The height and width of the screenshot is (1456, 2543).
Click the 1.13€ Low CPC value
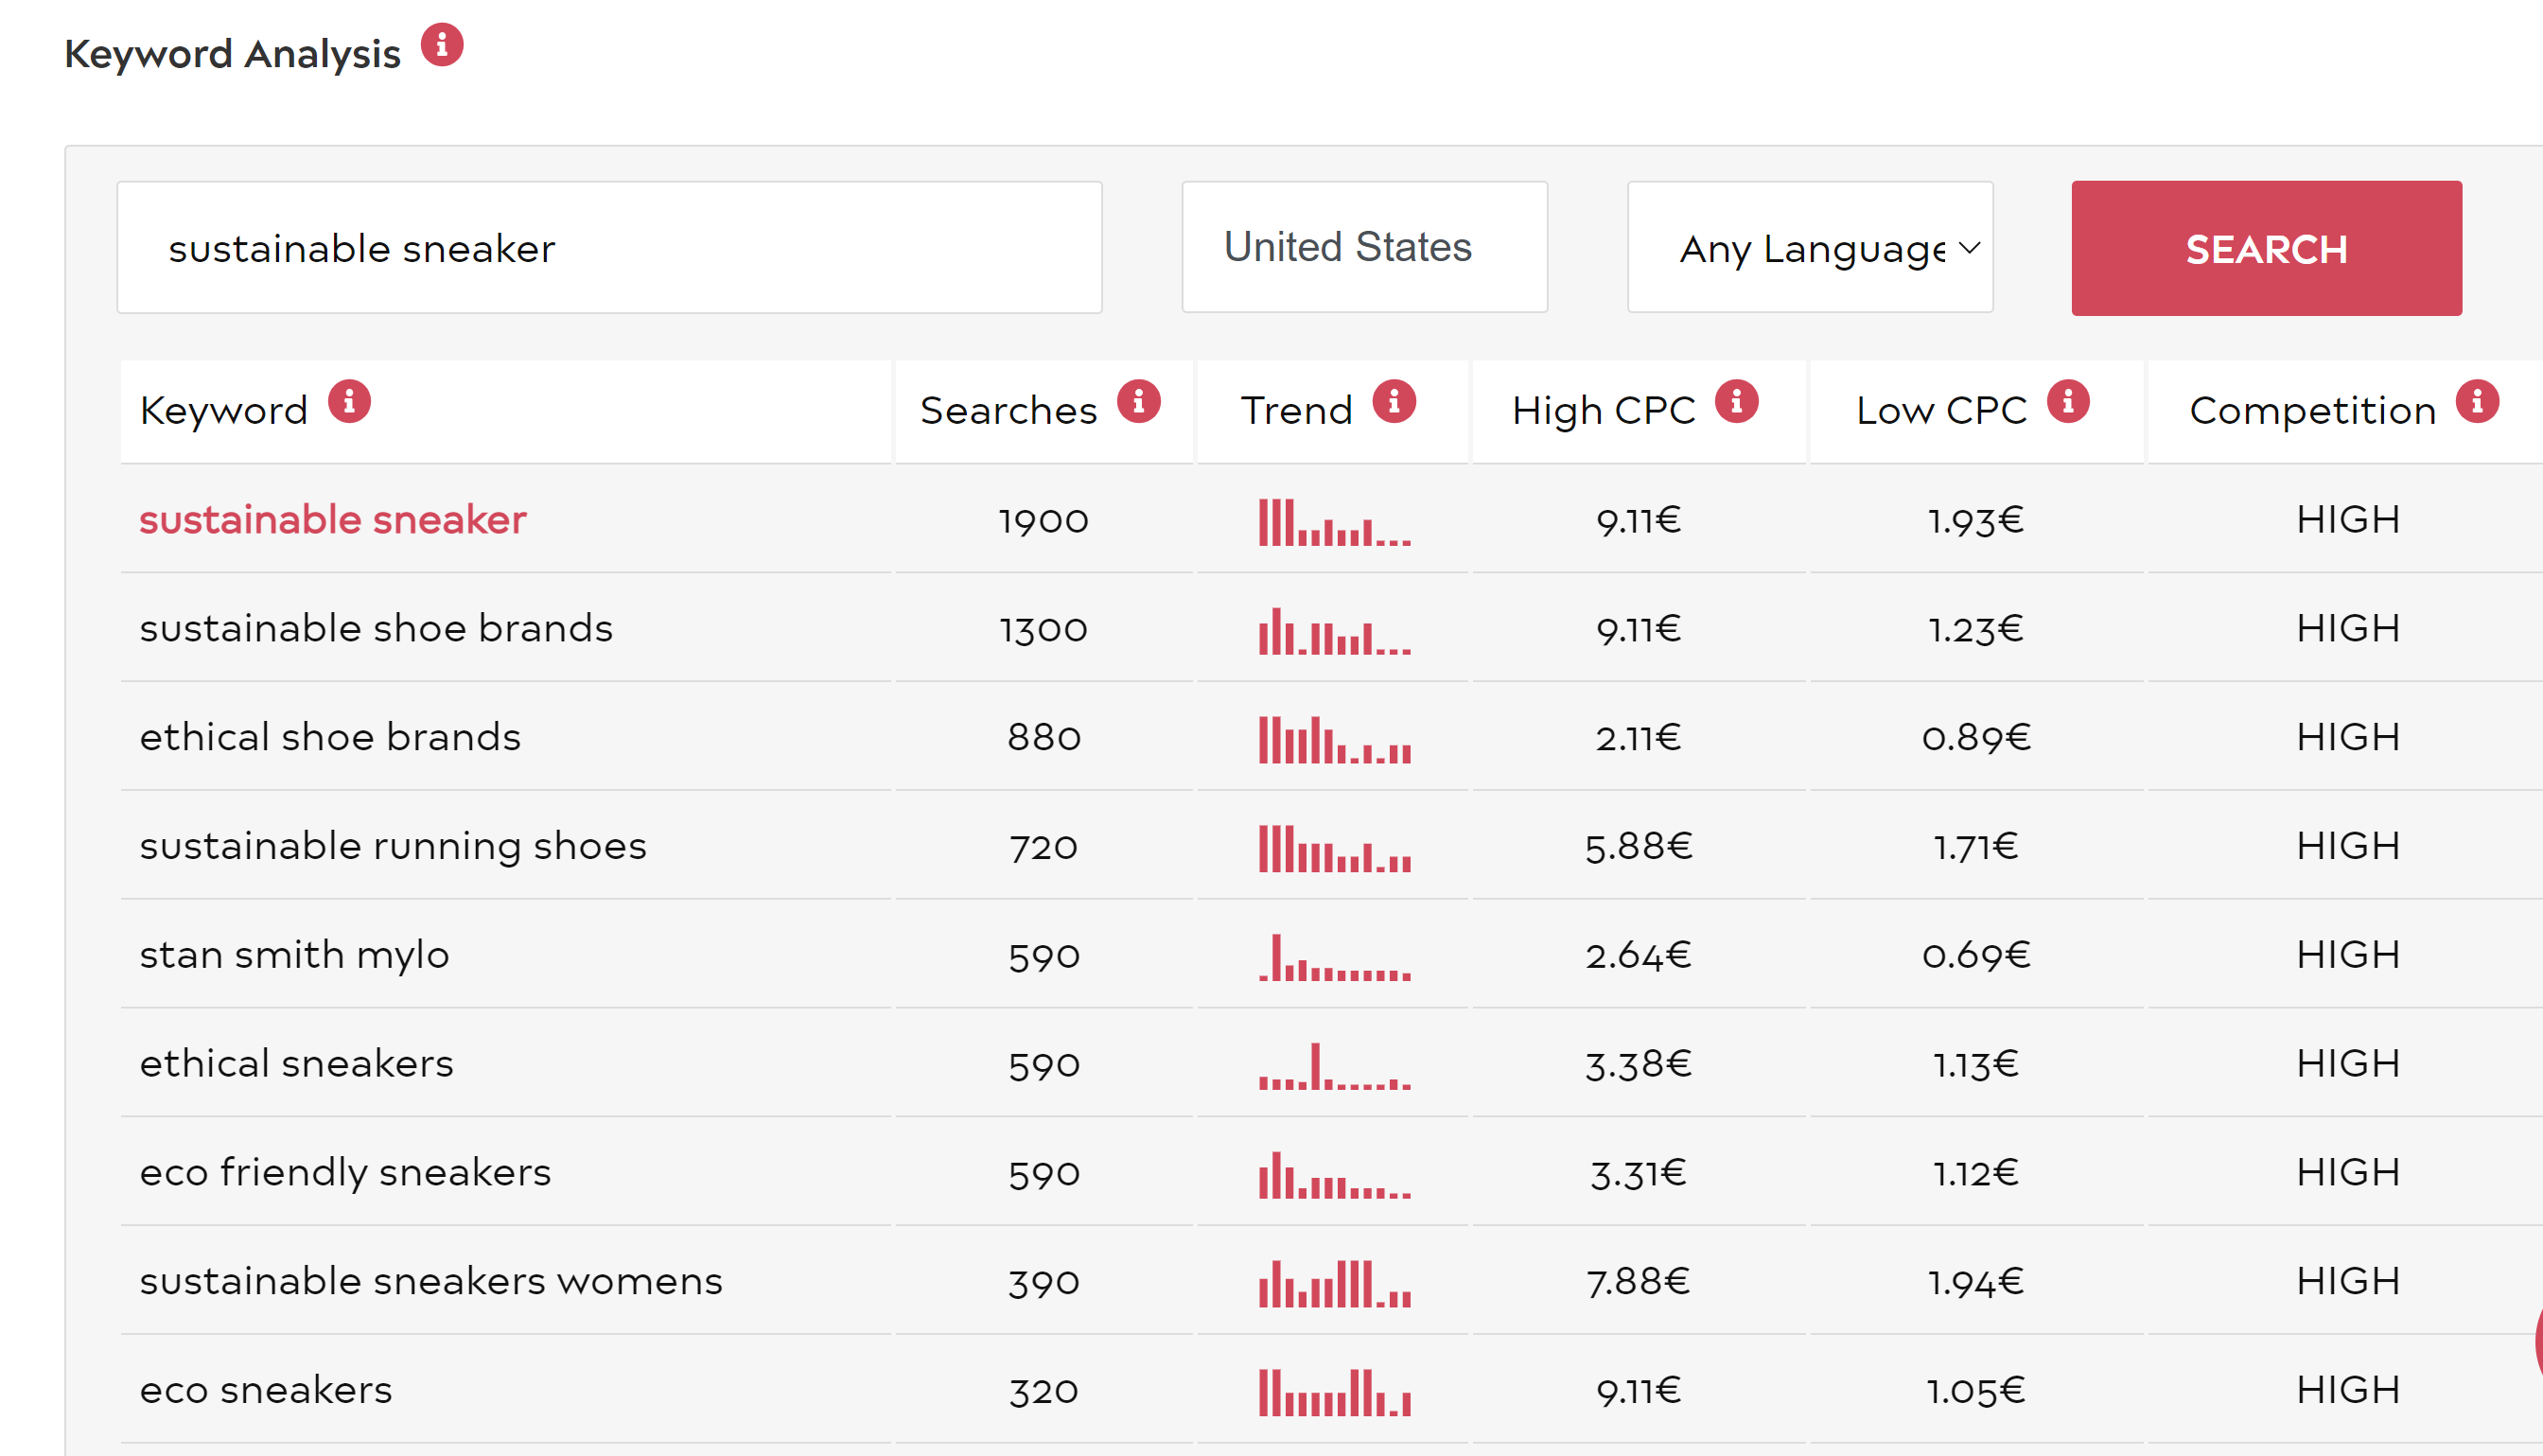point(1975,1065)
